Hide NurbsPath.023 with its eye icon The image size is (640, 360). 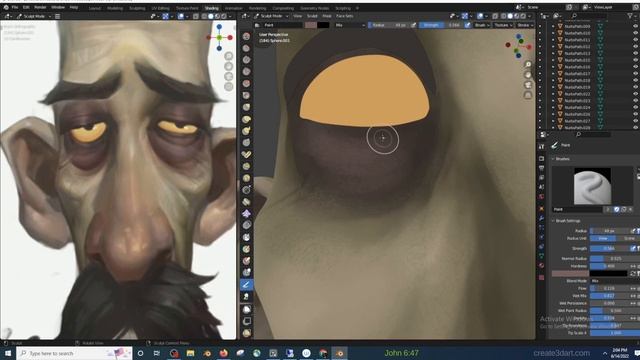tap(636, 100)
